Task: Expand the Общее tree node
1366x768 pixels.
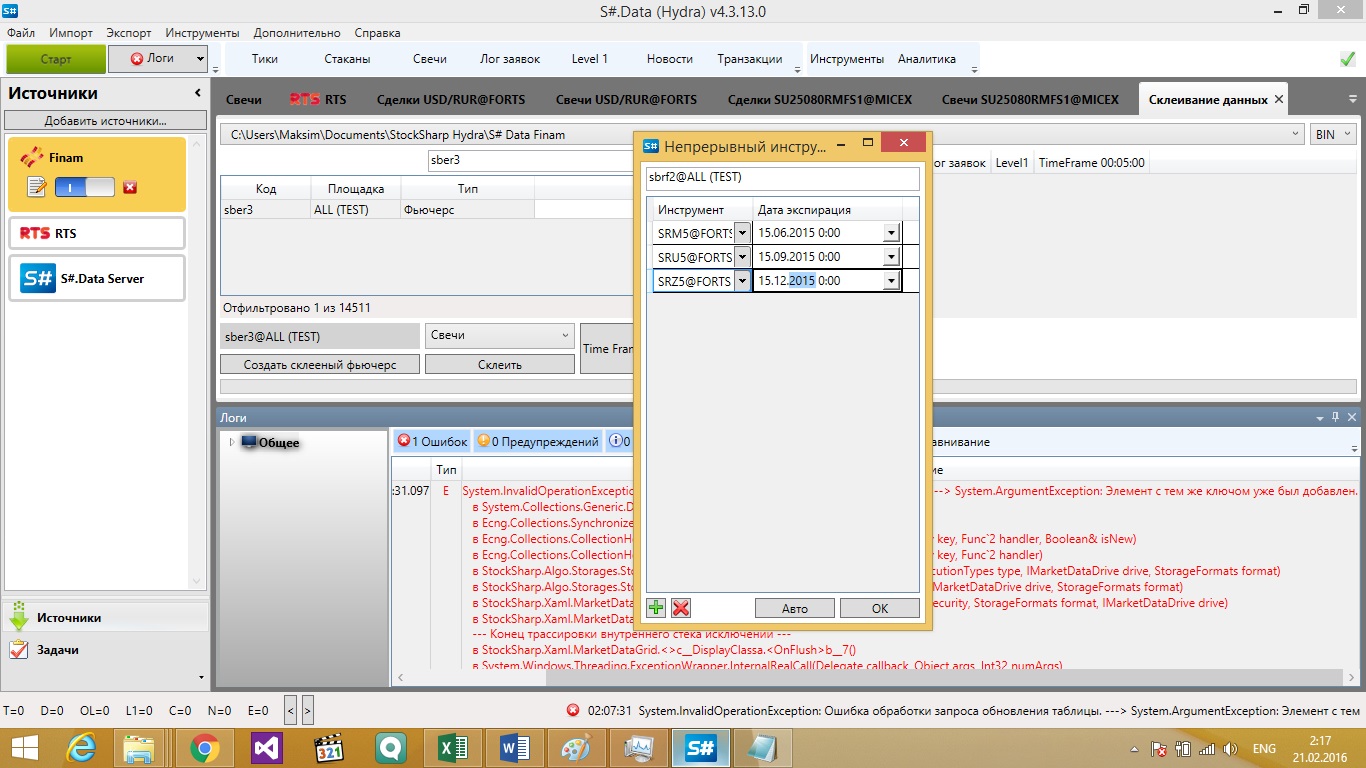Action: tap(232, 442)
